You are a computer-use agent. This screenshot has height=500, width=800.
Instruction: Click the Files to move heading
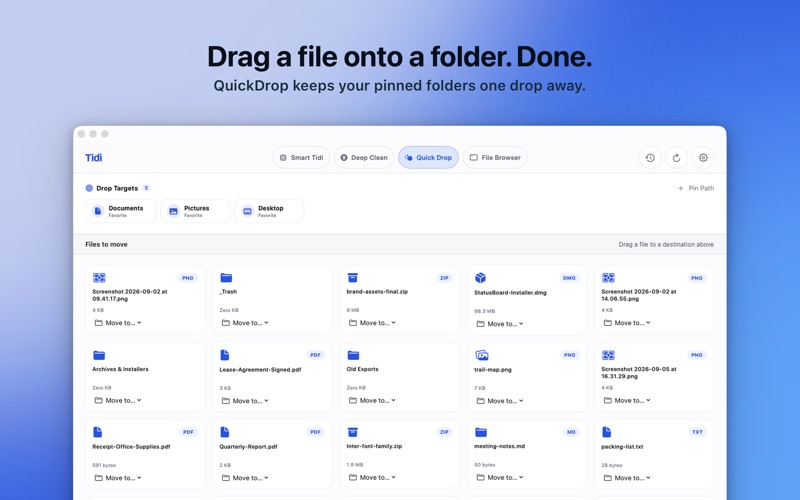pos(106,244)
